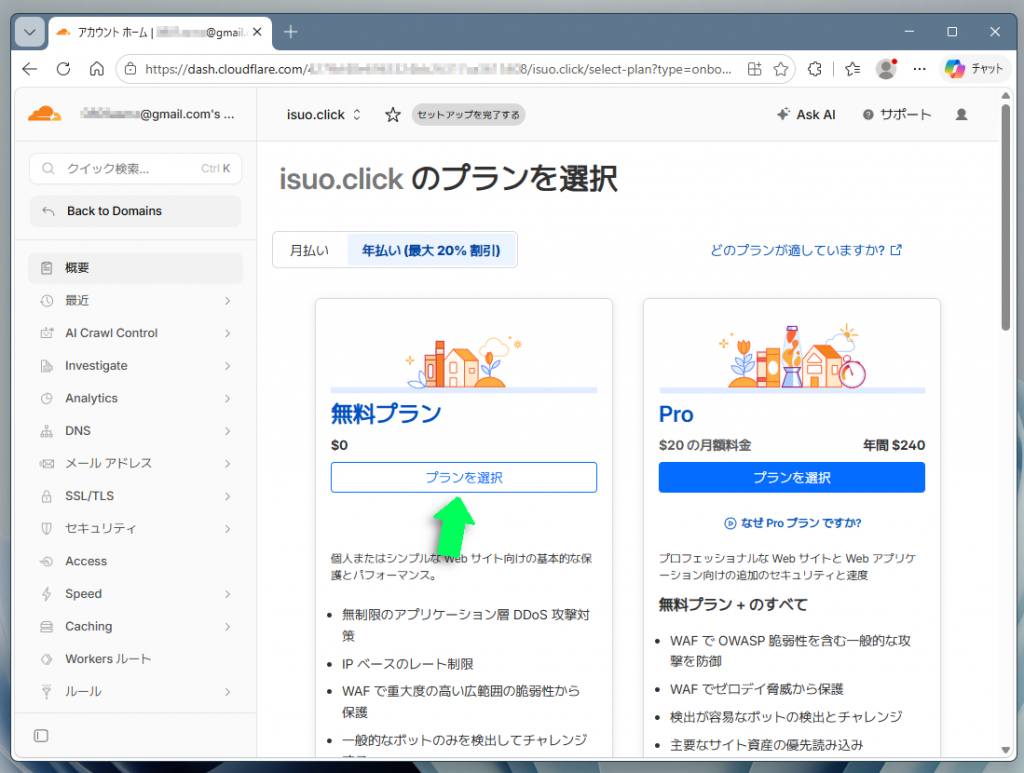1024x773 pixels.
Task: Add page to favorites star in address bar
Action: click(780, 69)
